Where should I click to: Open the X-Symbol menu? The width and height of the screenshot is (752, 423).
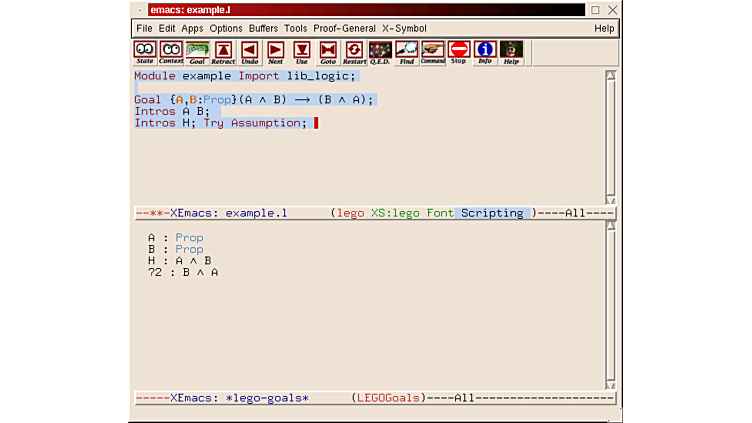pyautogui.click(x=404, y=29)
